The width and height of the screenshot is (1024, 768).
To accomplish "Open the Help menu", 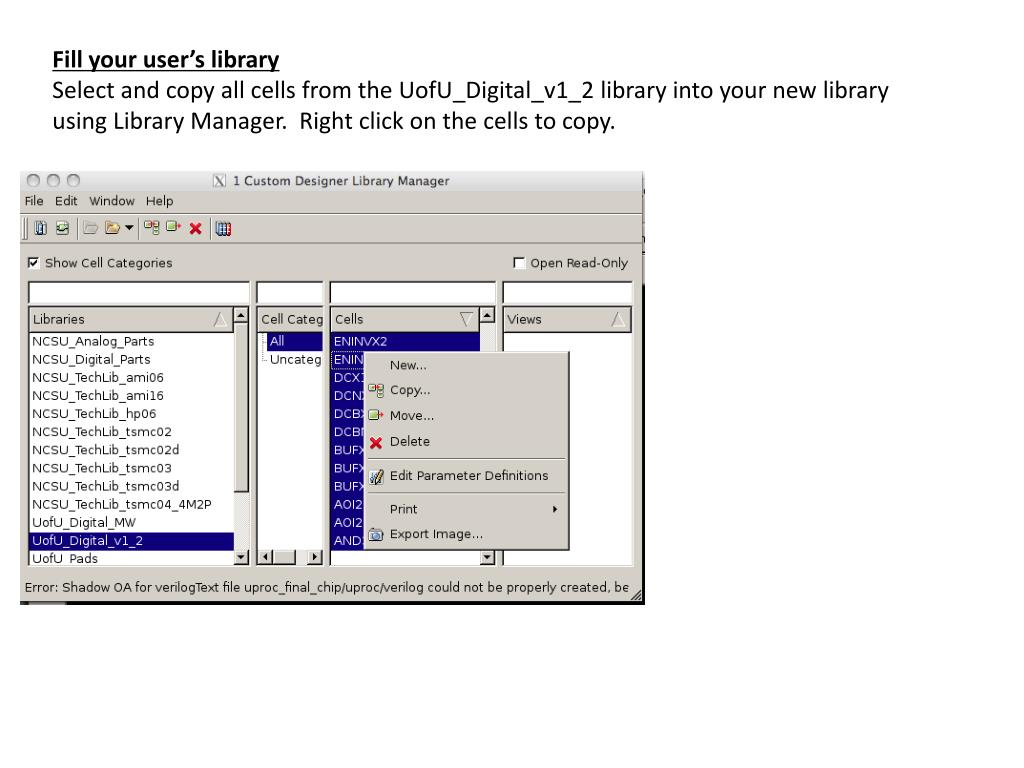I will pyautogui.click(x=159, y=201).
